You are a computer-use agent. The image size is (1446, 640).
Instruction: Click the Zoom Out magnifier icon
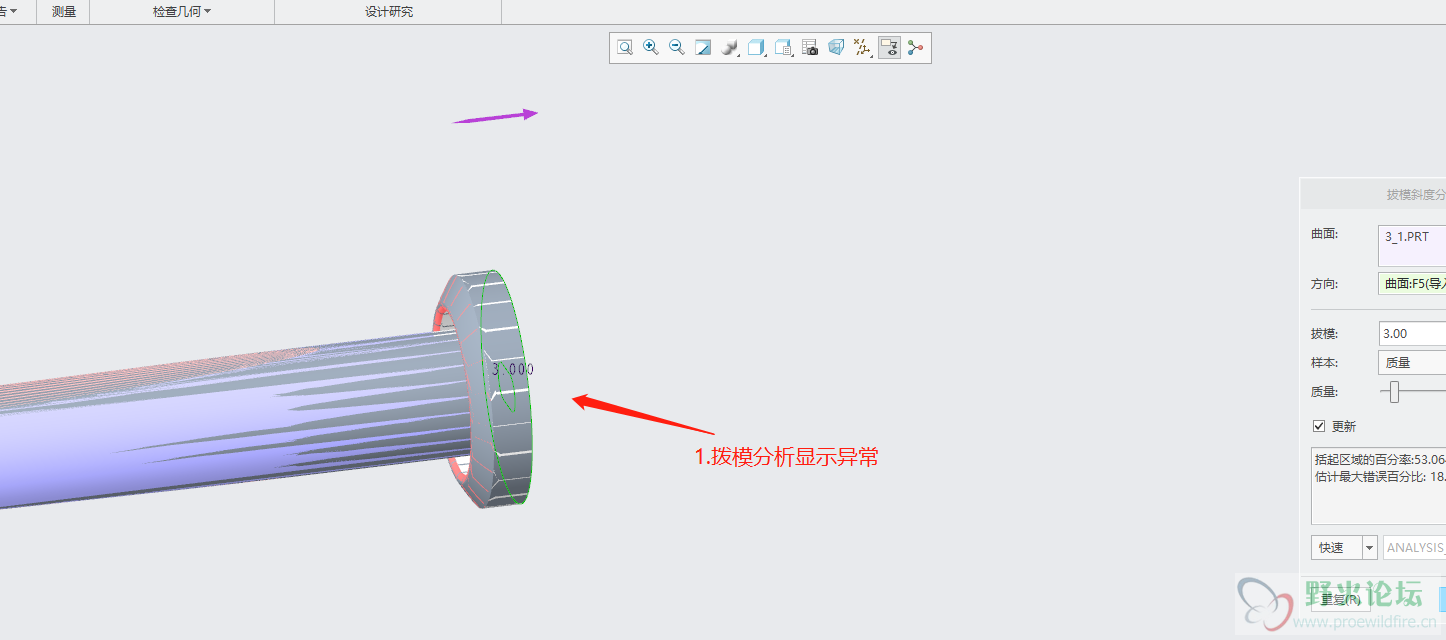(677, 47)
